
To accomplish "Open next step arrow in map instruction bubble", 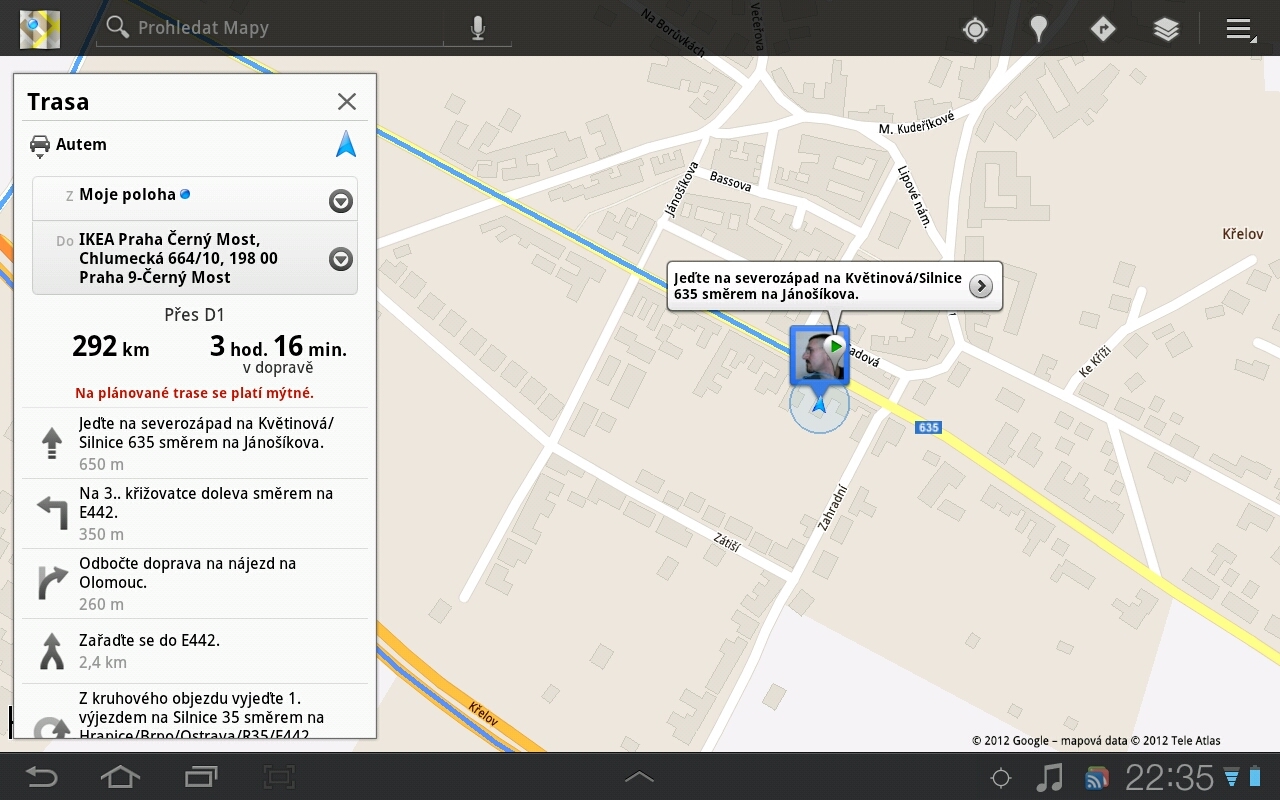I will point(979,287).
